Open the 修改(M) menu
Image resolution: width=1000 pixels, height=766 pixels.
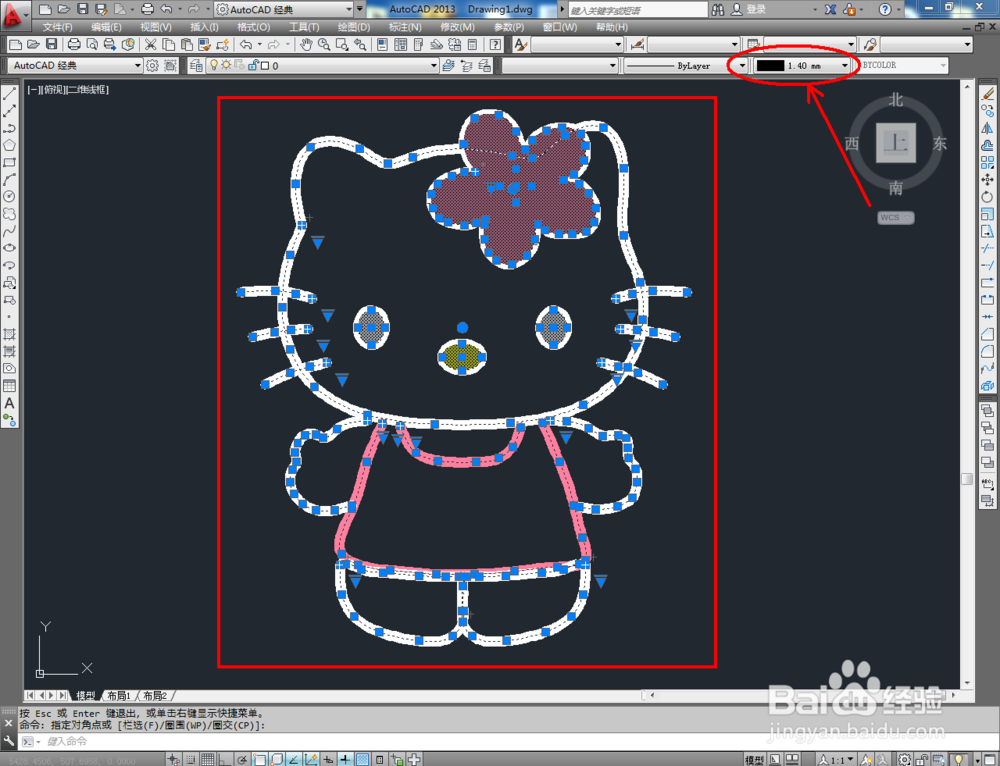click(457, 27)
